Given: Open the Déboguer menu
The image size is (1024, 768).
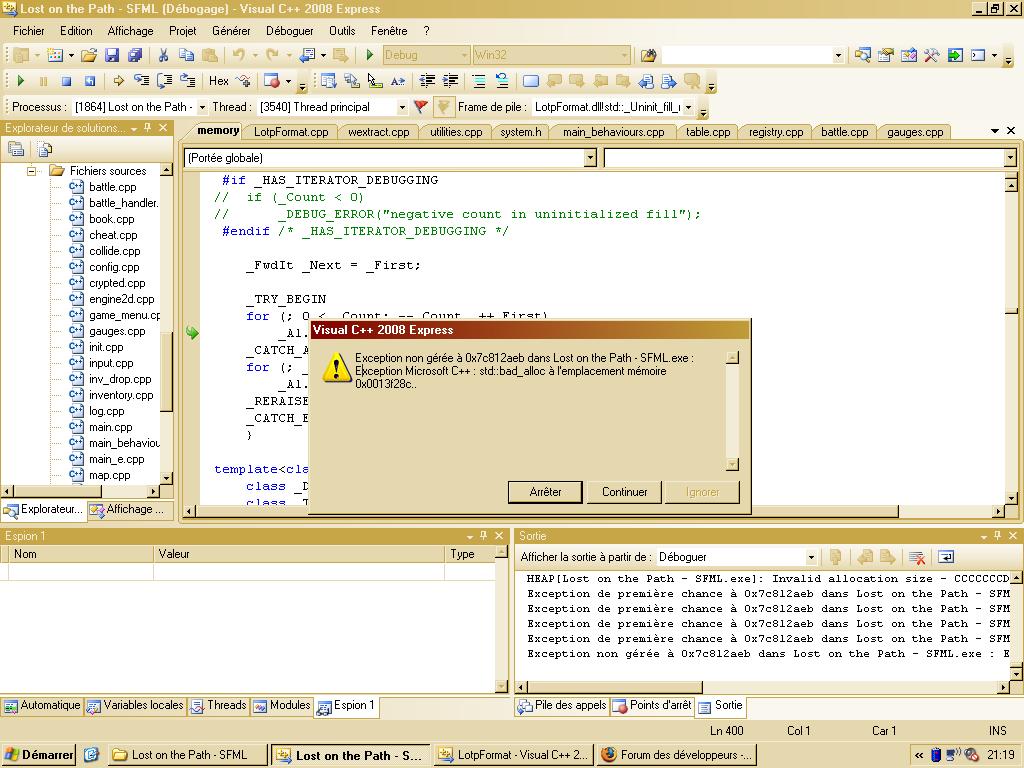Looking at the screenshot, I should (290, 31).
